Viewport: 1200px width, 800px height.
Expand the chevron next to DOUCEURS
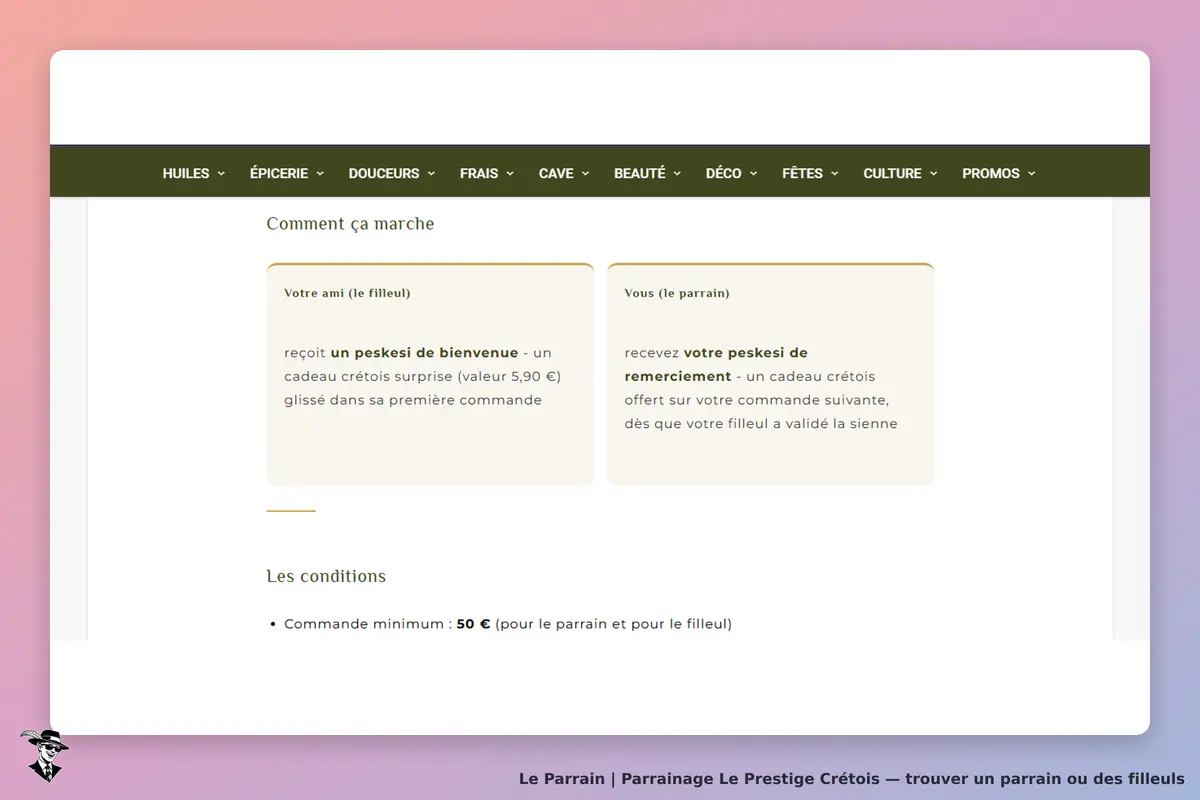[431, 174]
